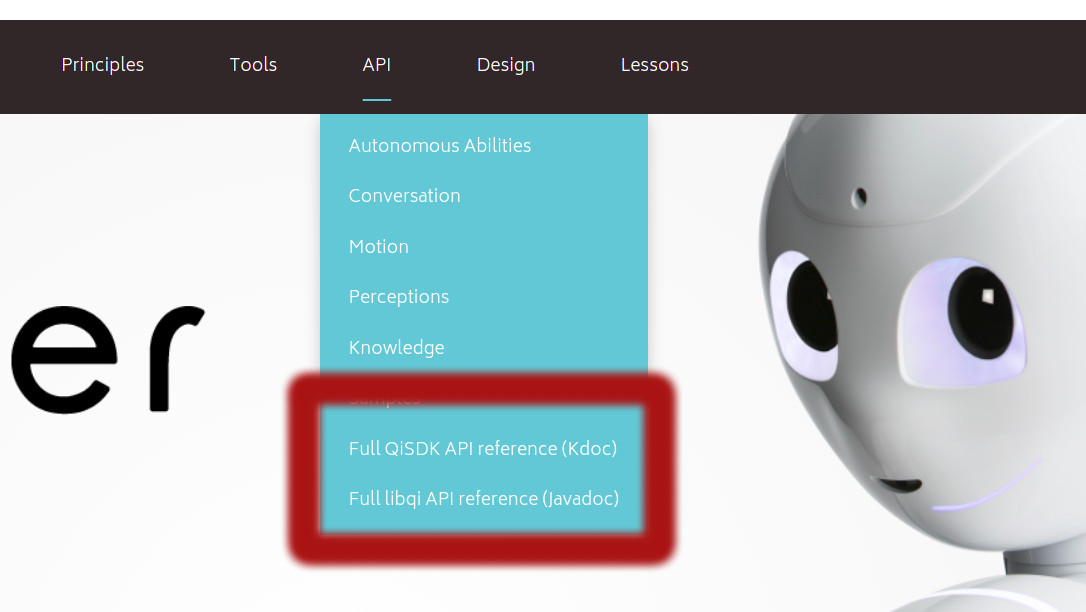The width and height of the screenshot is (1086, 612).
Task: Open the Lessons navigation item
Action: tap(655, 64)
